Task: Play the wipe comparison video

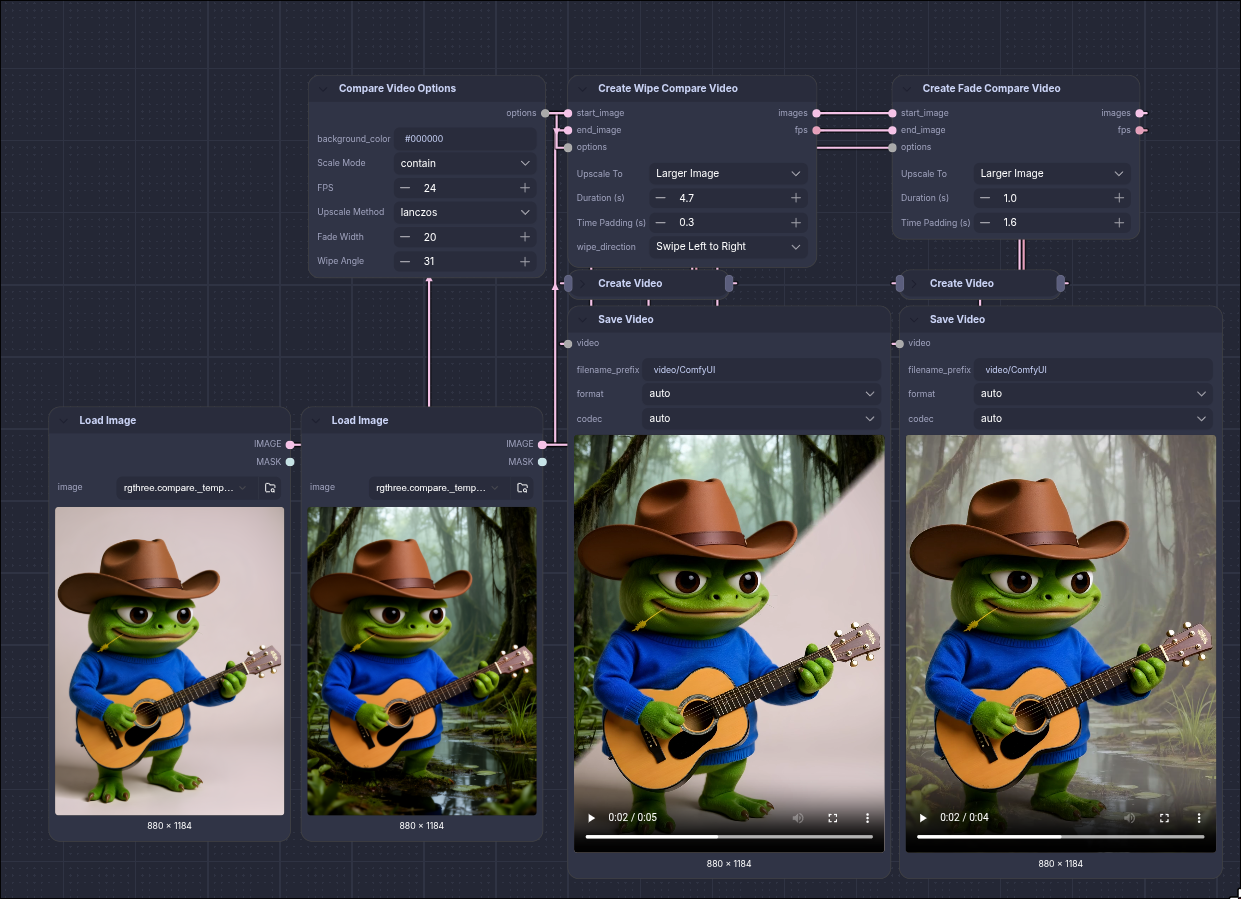Action: point(591,818)
